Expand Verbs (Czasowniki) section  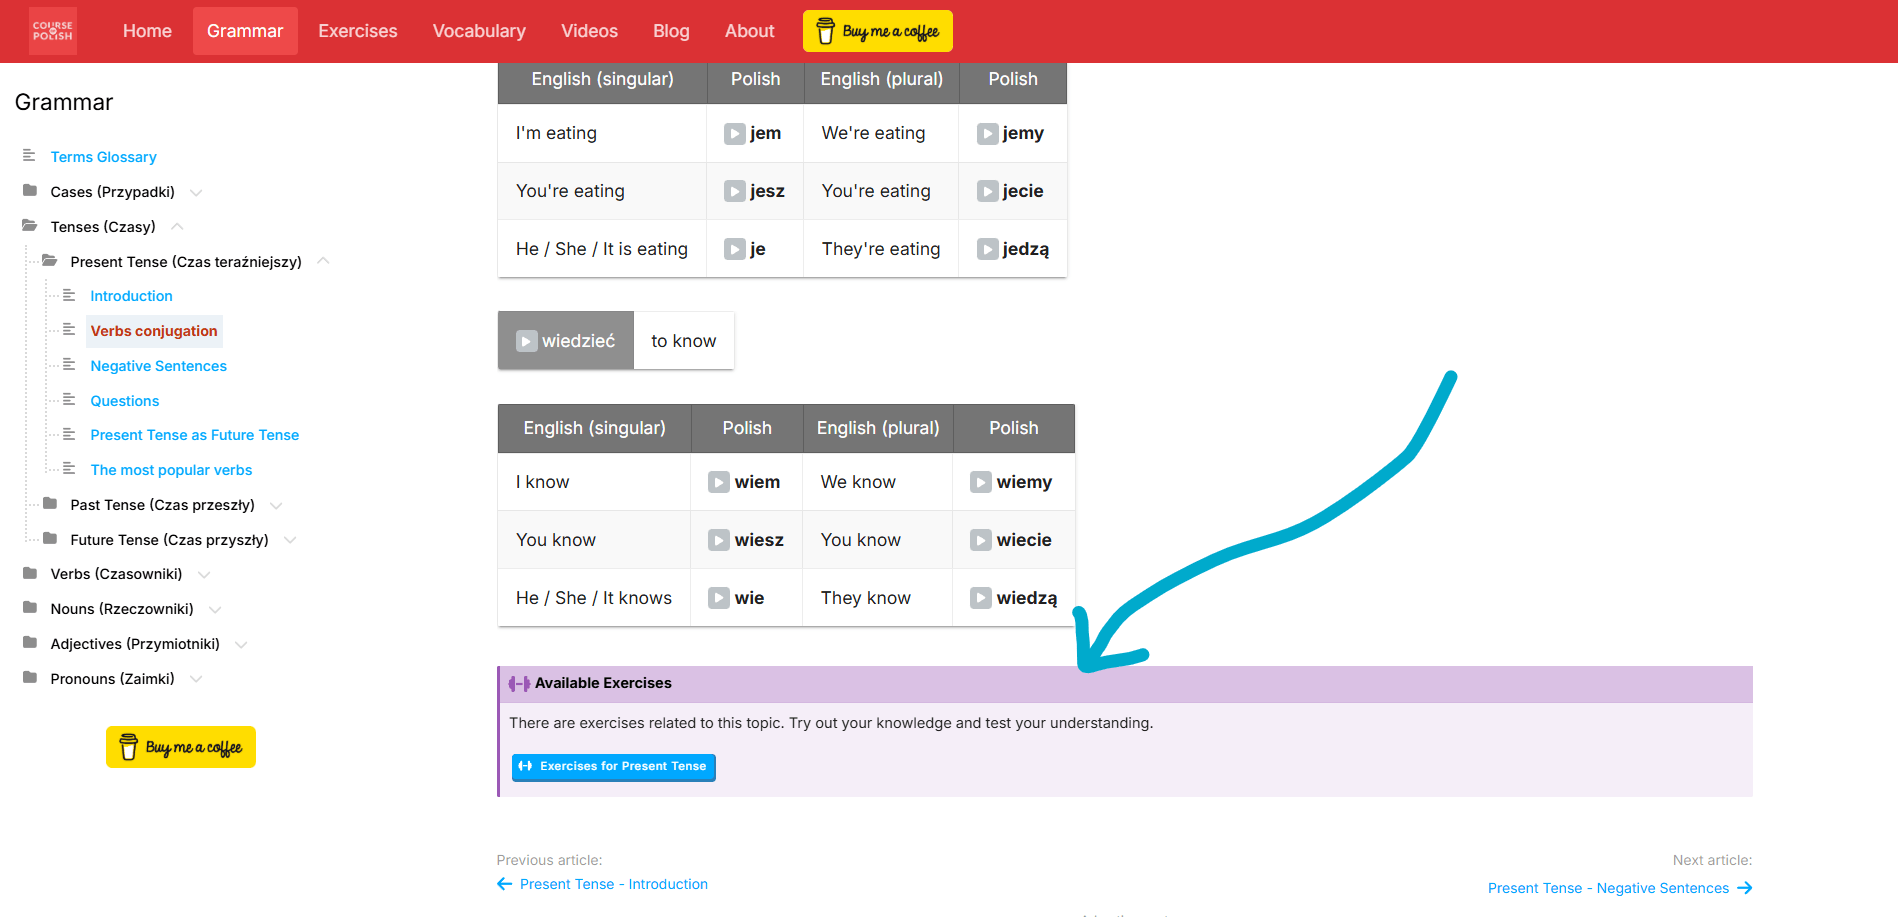tap(204, 575)
